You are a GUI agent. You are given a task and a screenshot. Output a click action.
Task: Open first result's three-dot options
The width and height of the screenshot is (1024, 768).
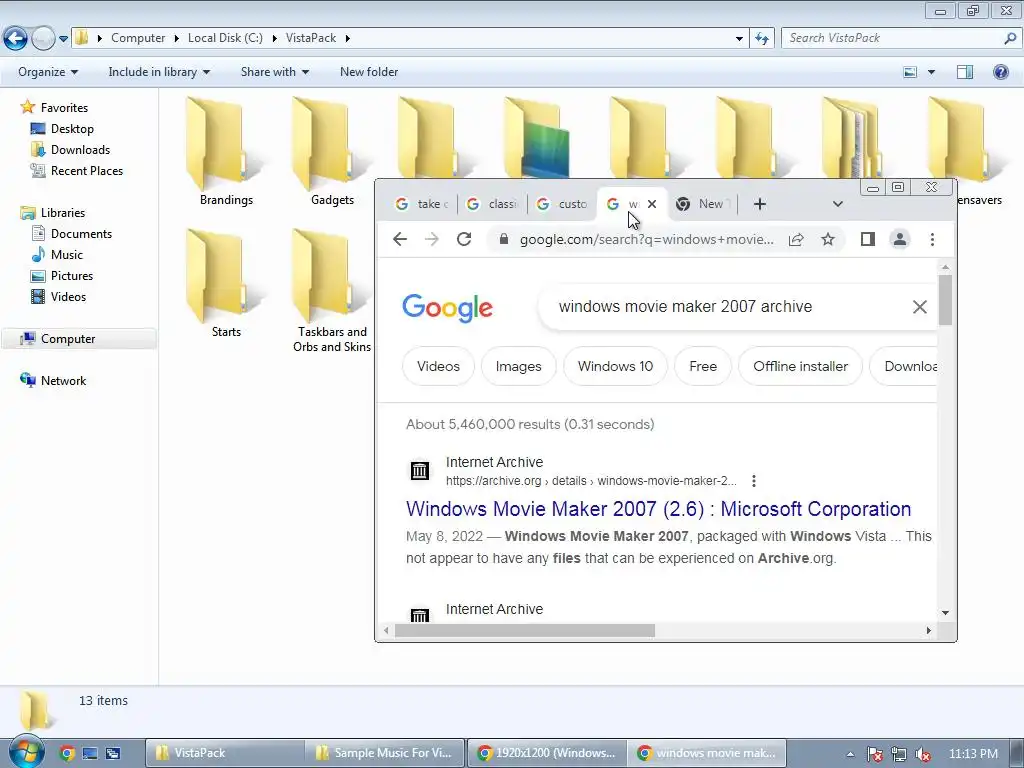point(754,481)
